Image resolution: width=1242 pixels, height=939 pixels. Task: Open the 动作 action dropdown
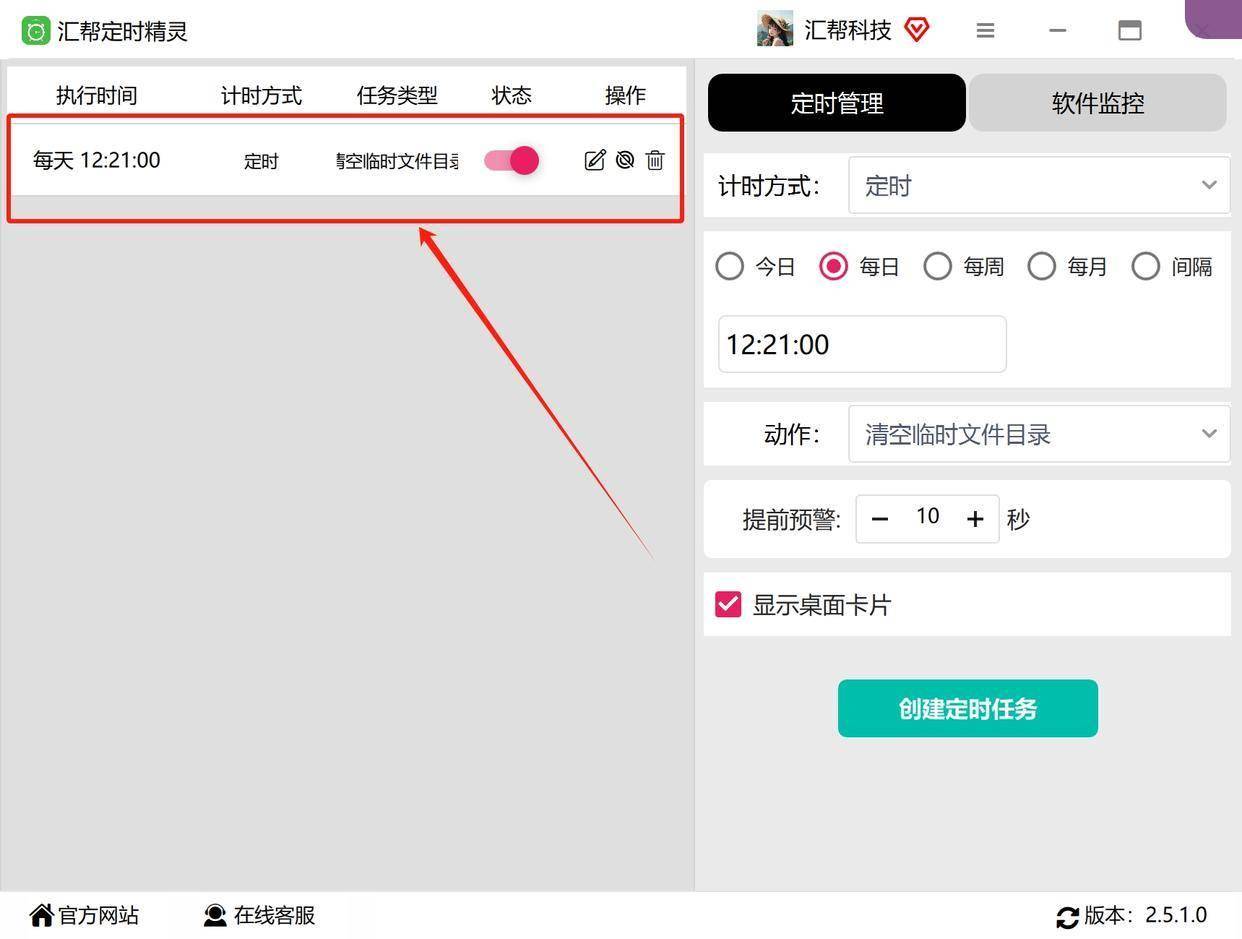pyautogui.click(x=1038, y=434)
